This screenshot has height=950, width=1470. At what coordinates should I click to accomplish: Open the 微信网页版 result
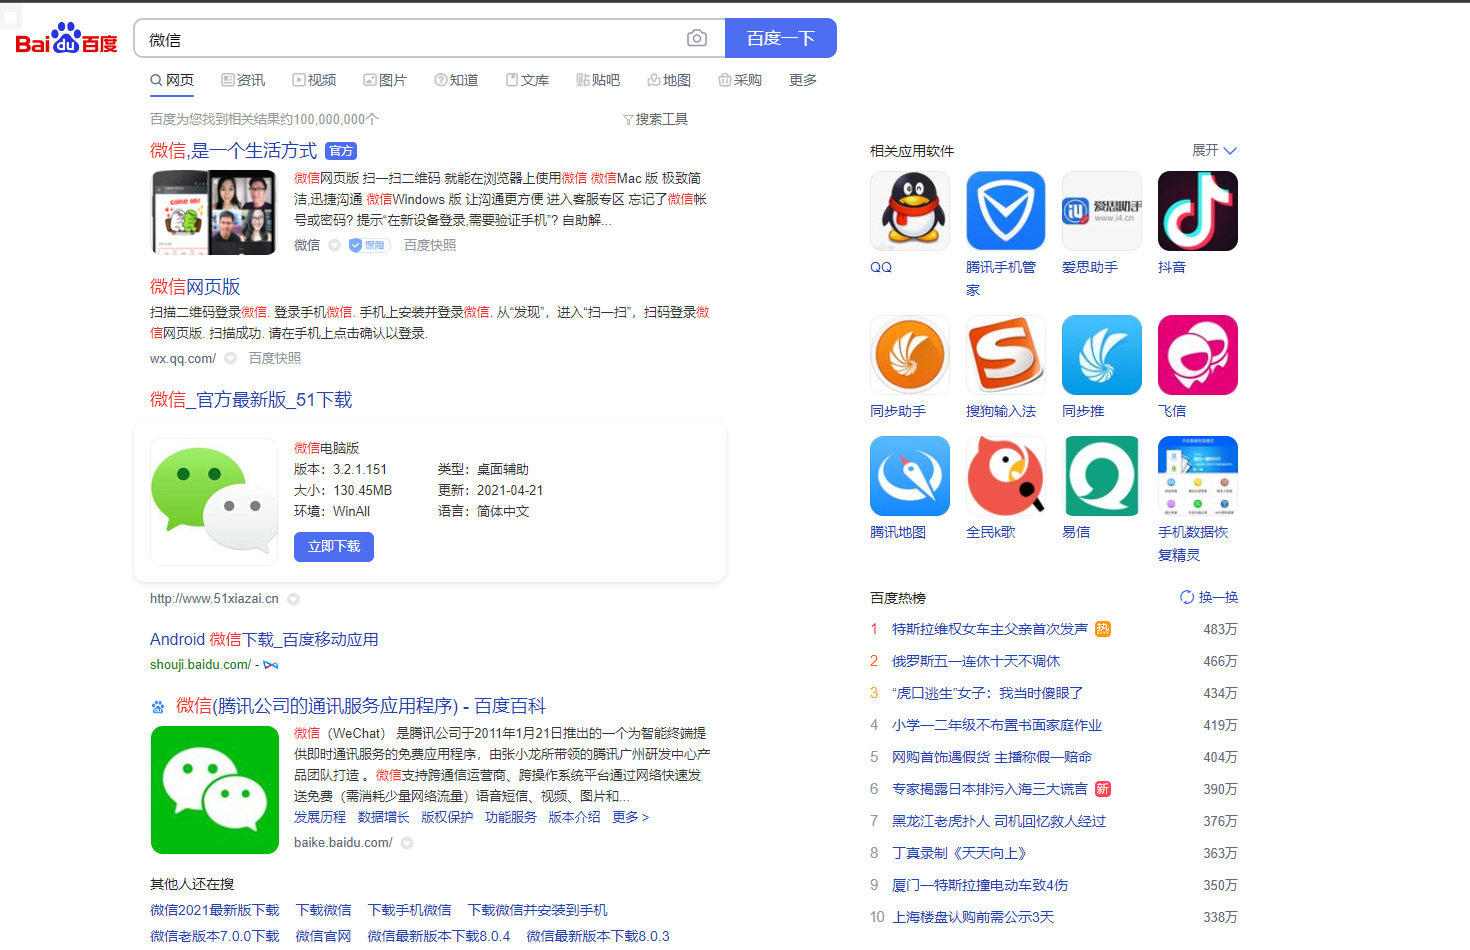click(195, 287)
